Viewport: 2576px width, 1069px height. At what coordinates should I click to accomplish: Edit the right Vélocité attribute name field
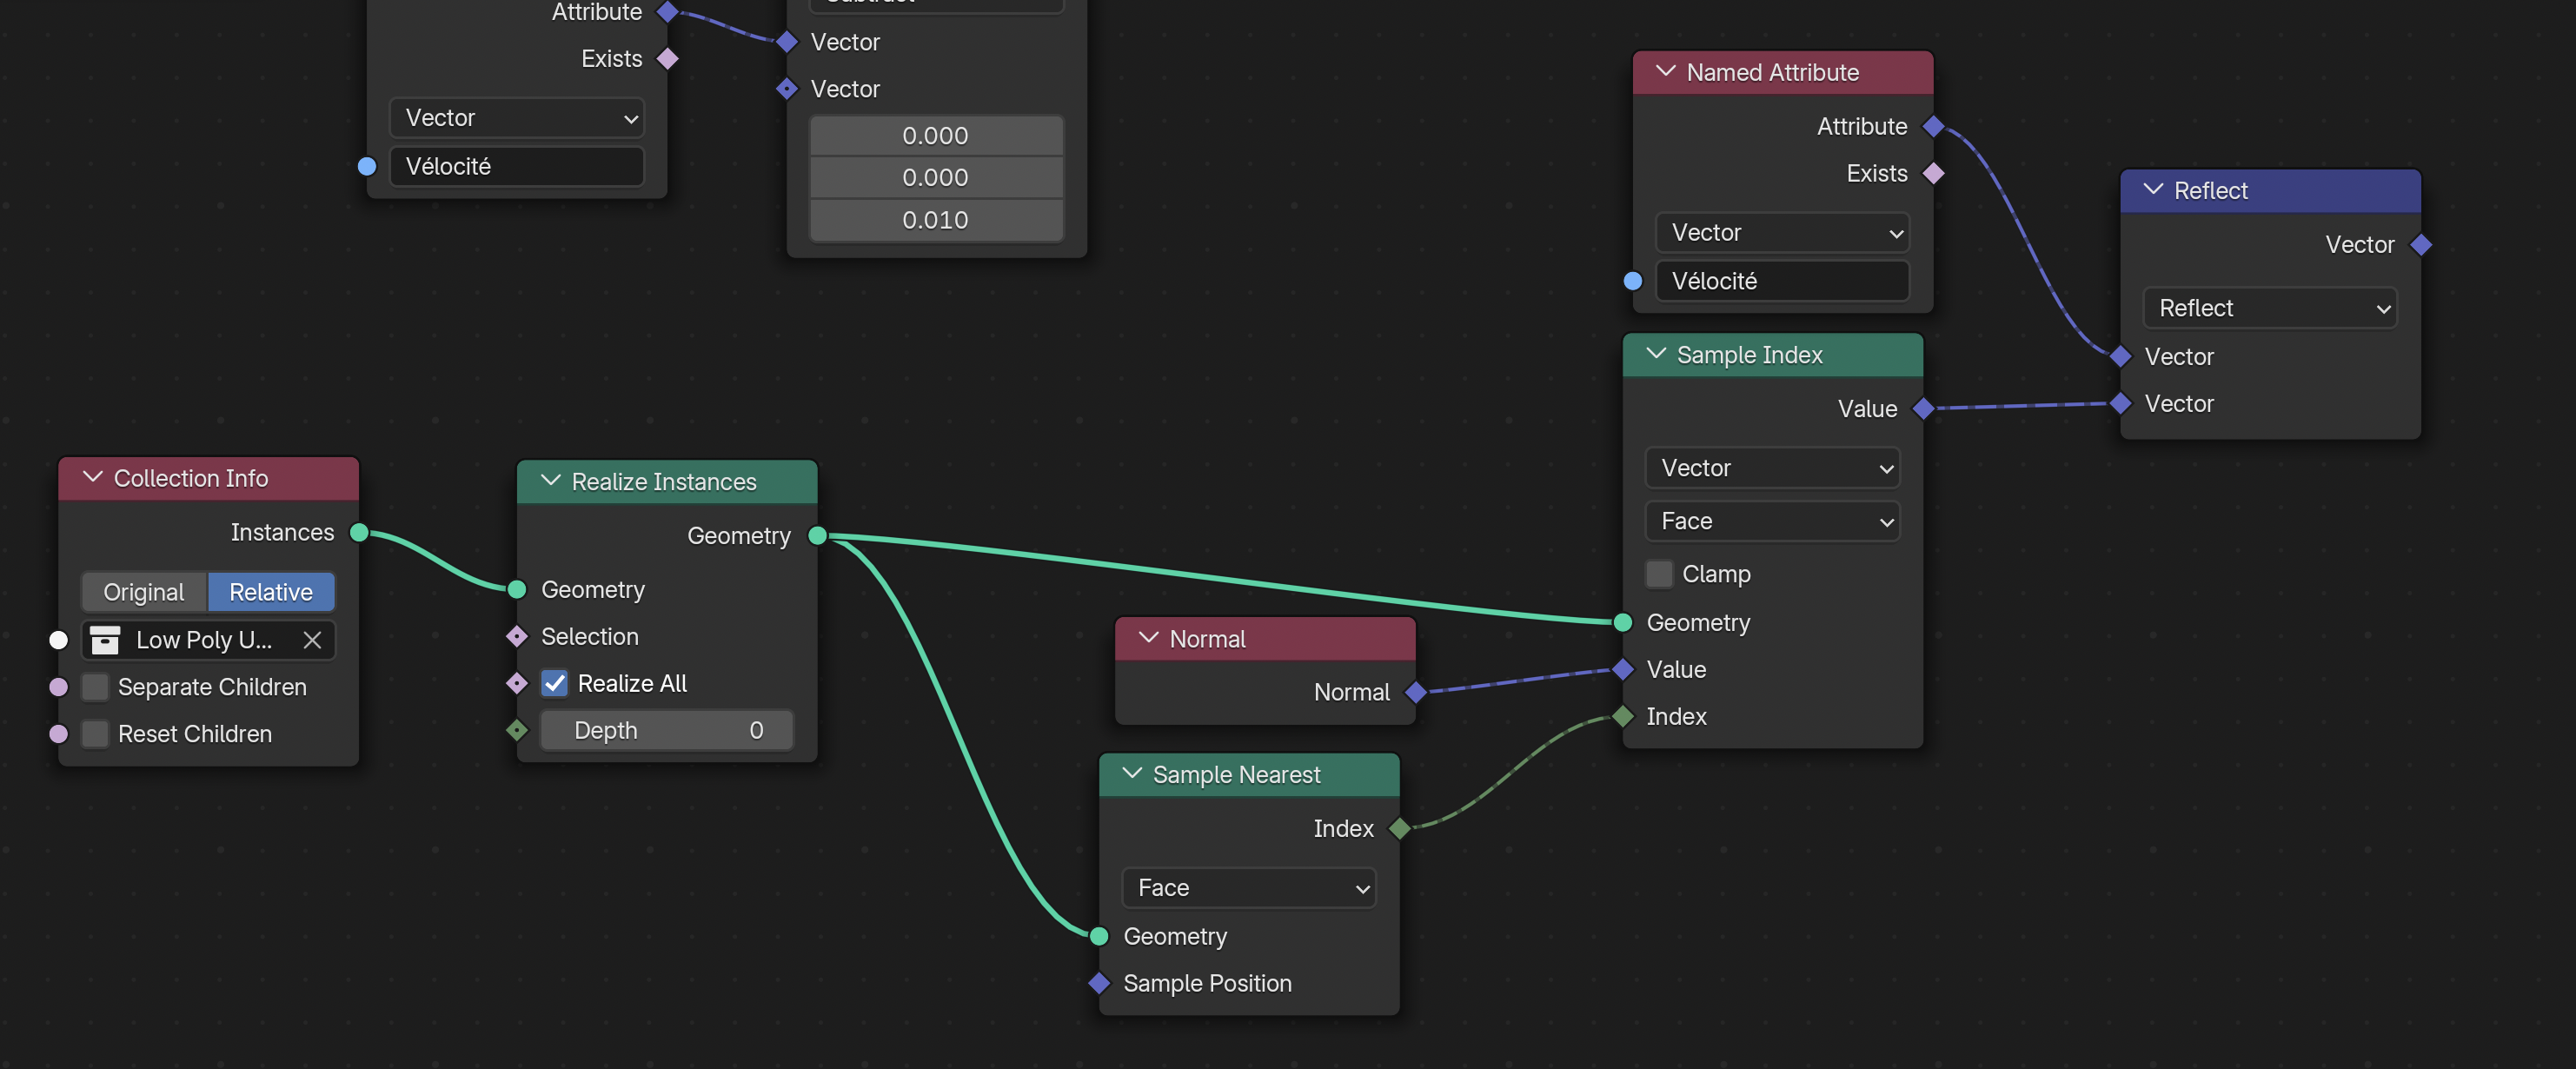(x=1782, y=281)
